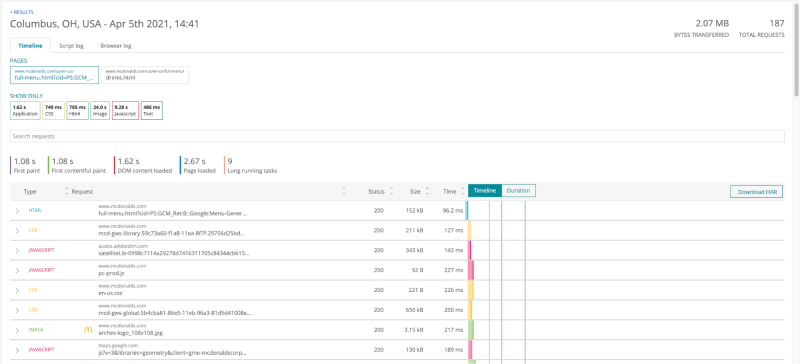Click the en-us.css request name
800x364 pixels.
click(x=110, y=293)
